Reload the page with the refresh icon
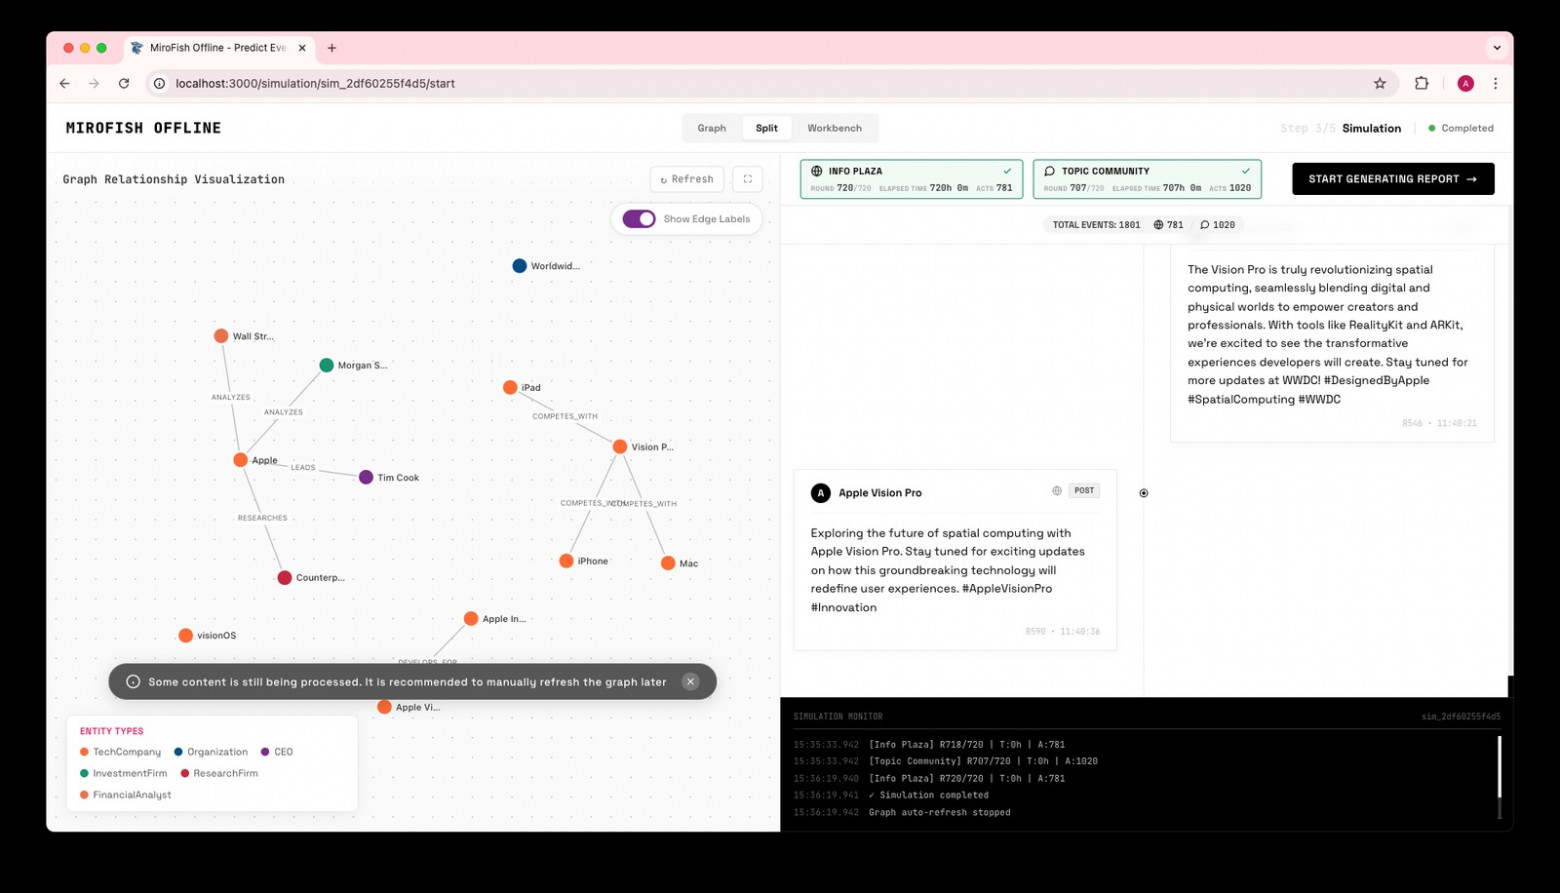 [124, 84]
